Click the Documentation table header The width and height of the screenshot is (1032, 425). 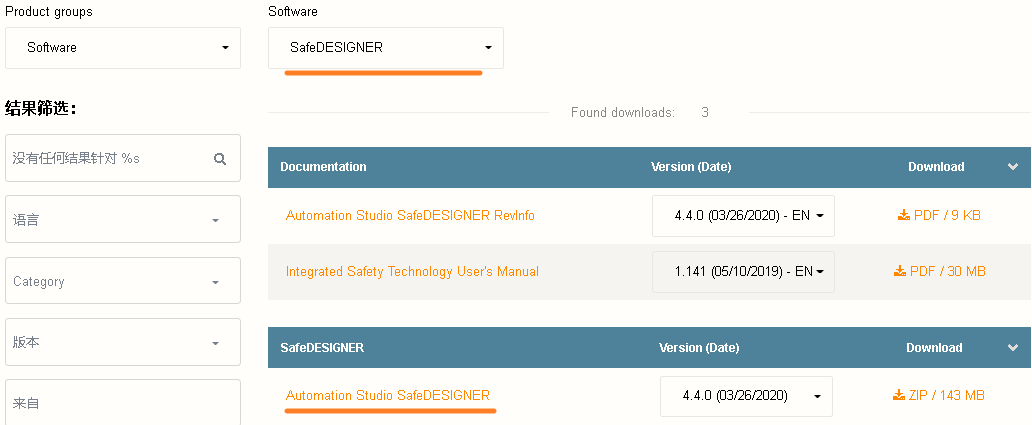pyautogui.click(x=323, y=167)
